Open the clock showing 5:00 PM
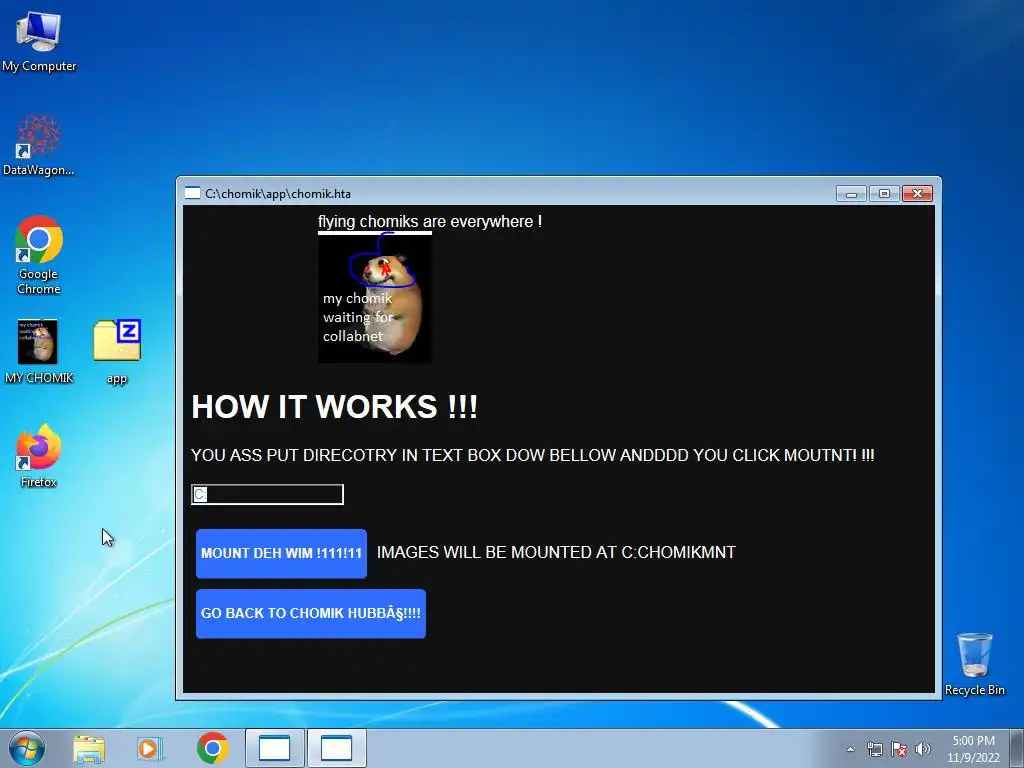Image resolution: width=1024 pixels, height=768 pixels. pyautogui.click(x=973, y=749)
